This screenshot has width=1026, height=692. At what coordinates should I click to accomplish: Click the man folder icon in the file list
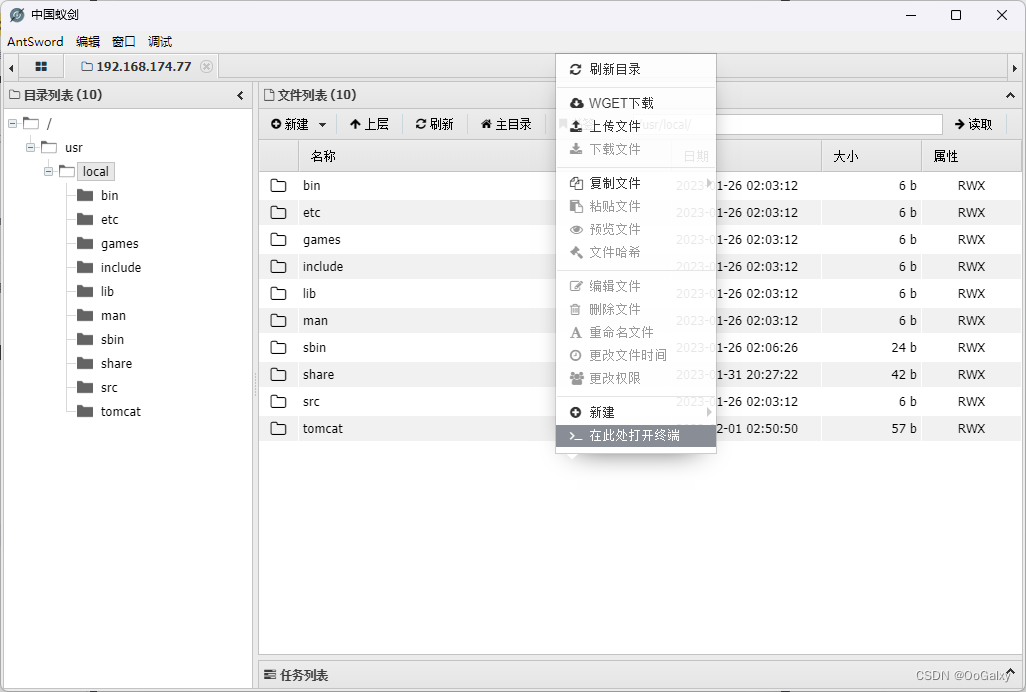point(279,320)
